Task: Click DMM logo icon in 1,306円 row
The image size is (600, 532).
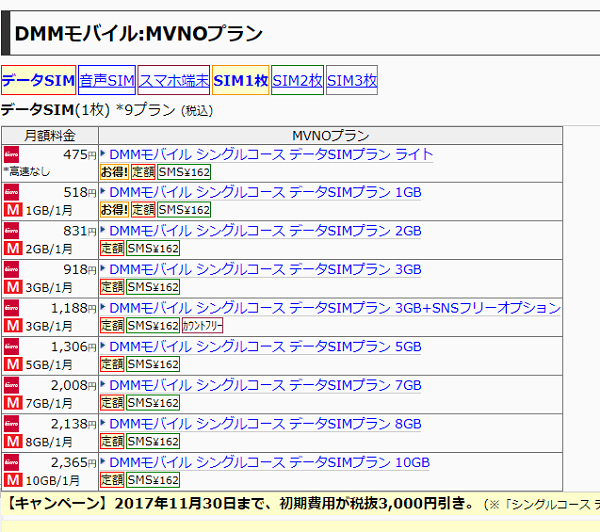Action: click(x=11, y=347)
